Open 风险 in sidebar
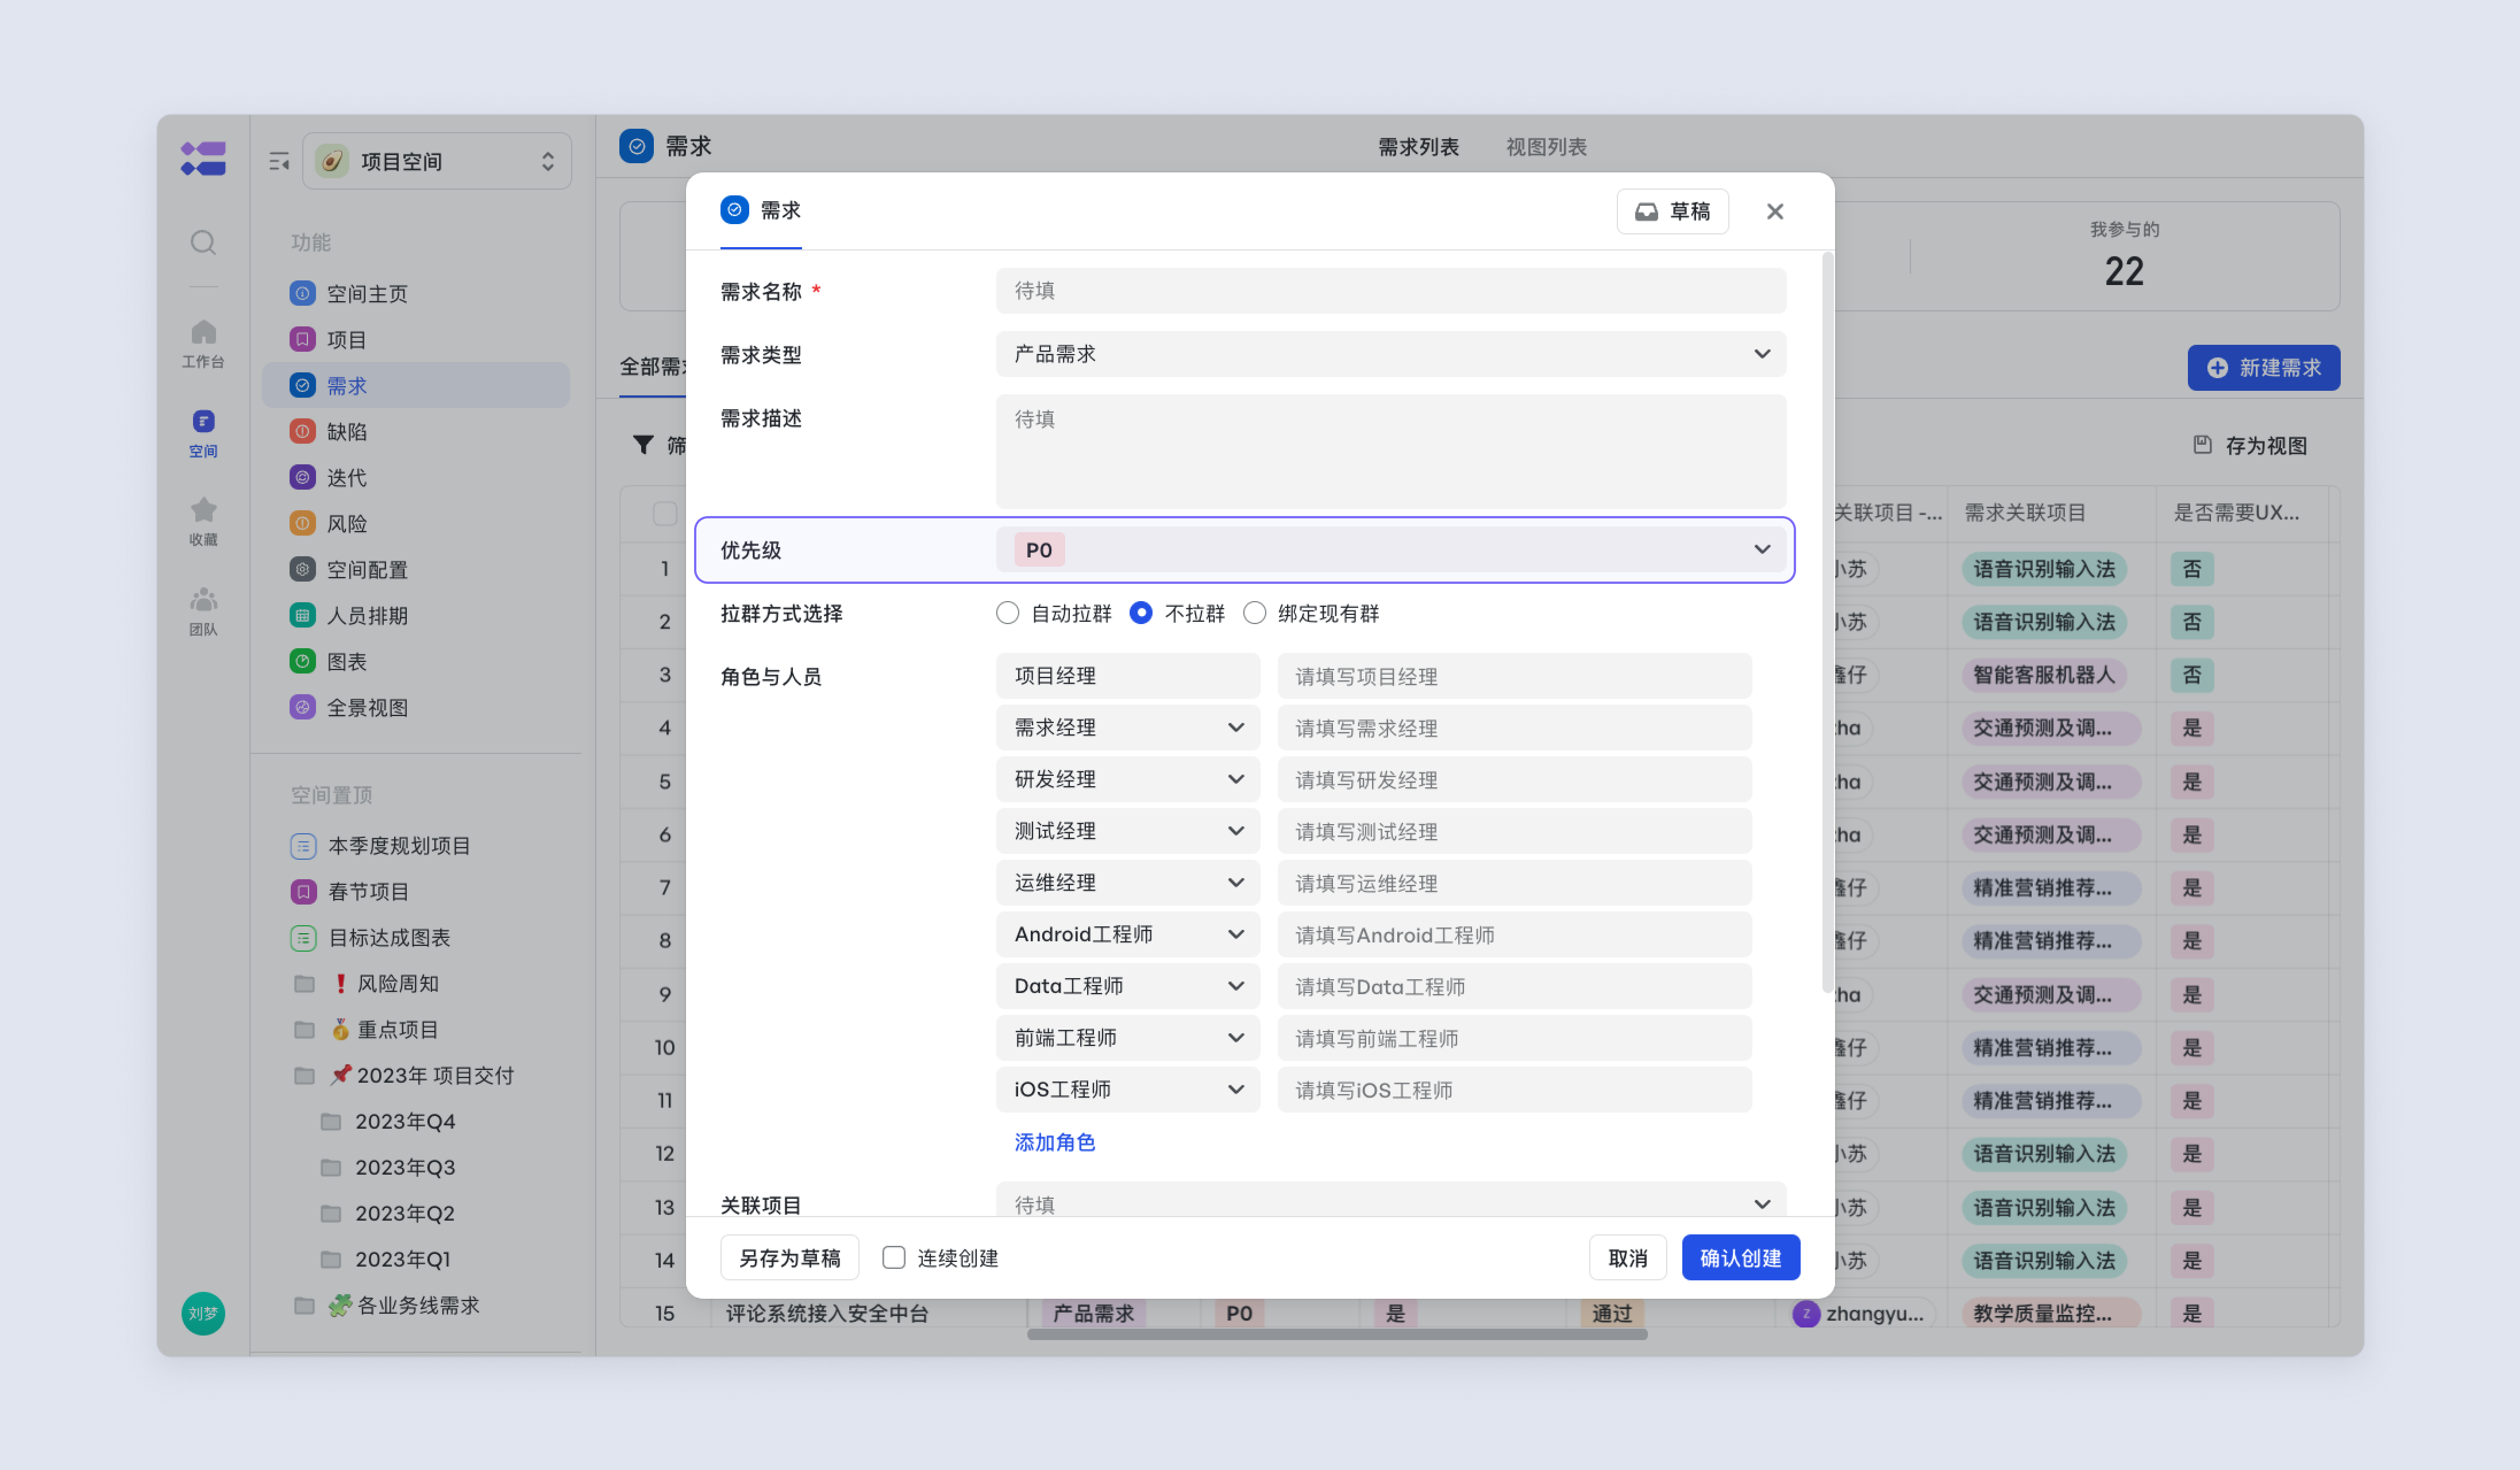 click(416, 523)
